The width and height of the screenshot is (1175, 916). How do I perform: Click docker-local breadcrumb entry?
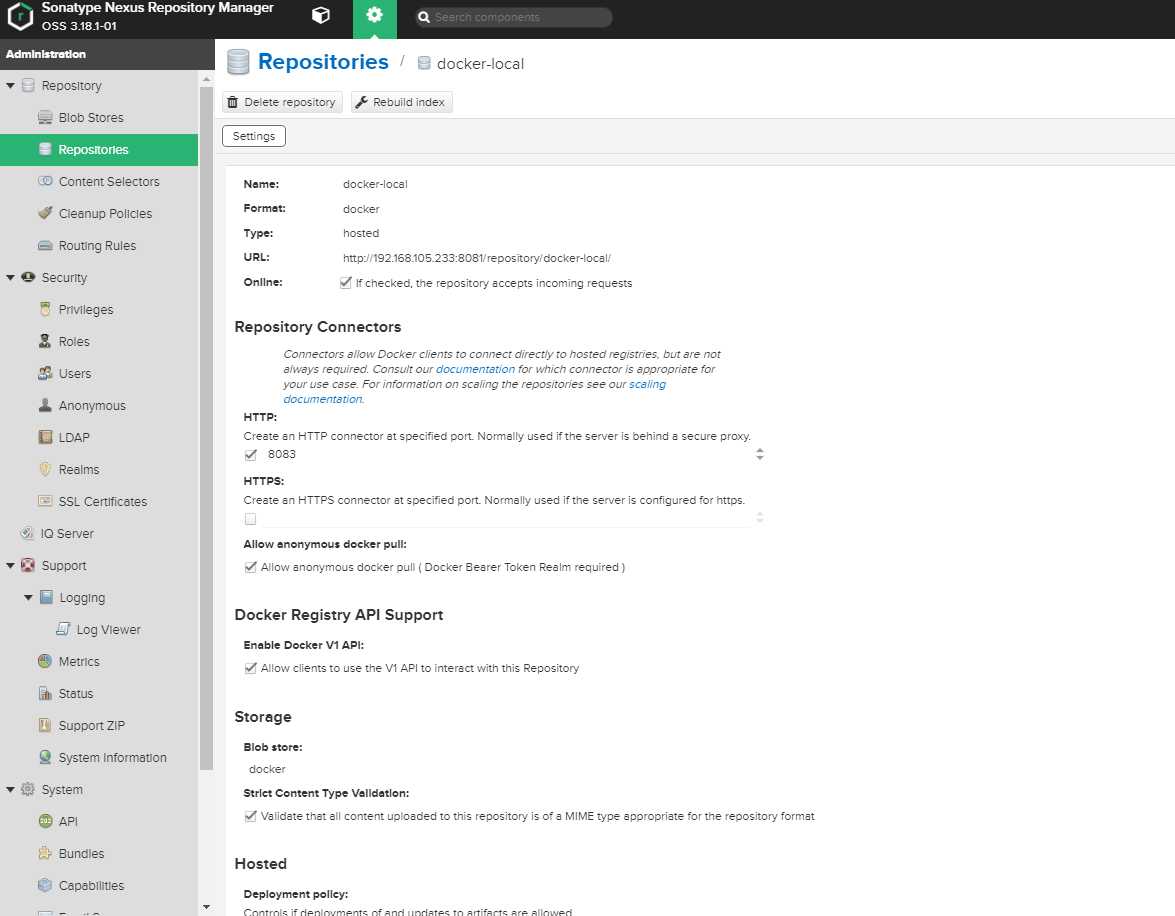click(480, 64)
